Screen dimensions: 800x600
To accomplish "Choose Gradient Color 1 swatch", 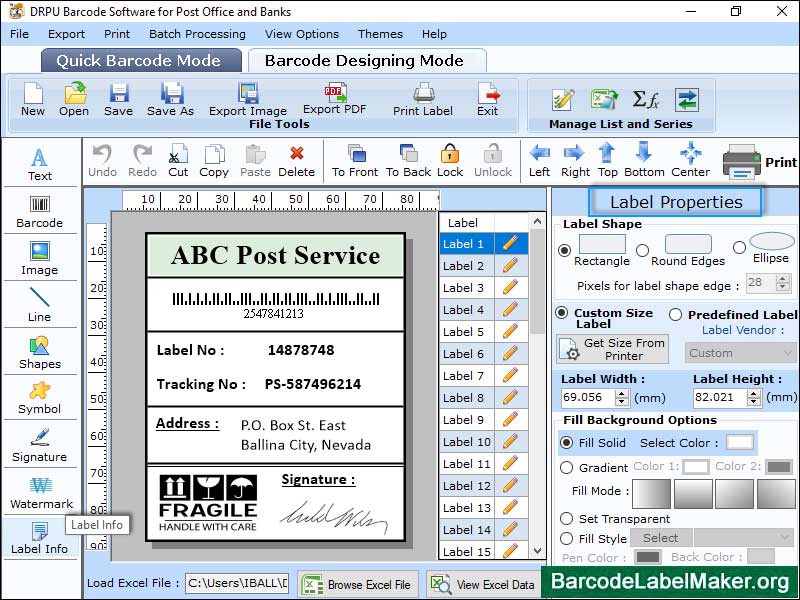I will click(696, 466).
